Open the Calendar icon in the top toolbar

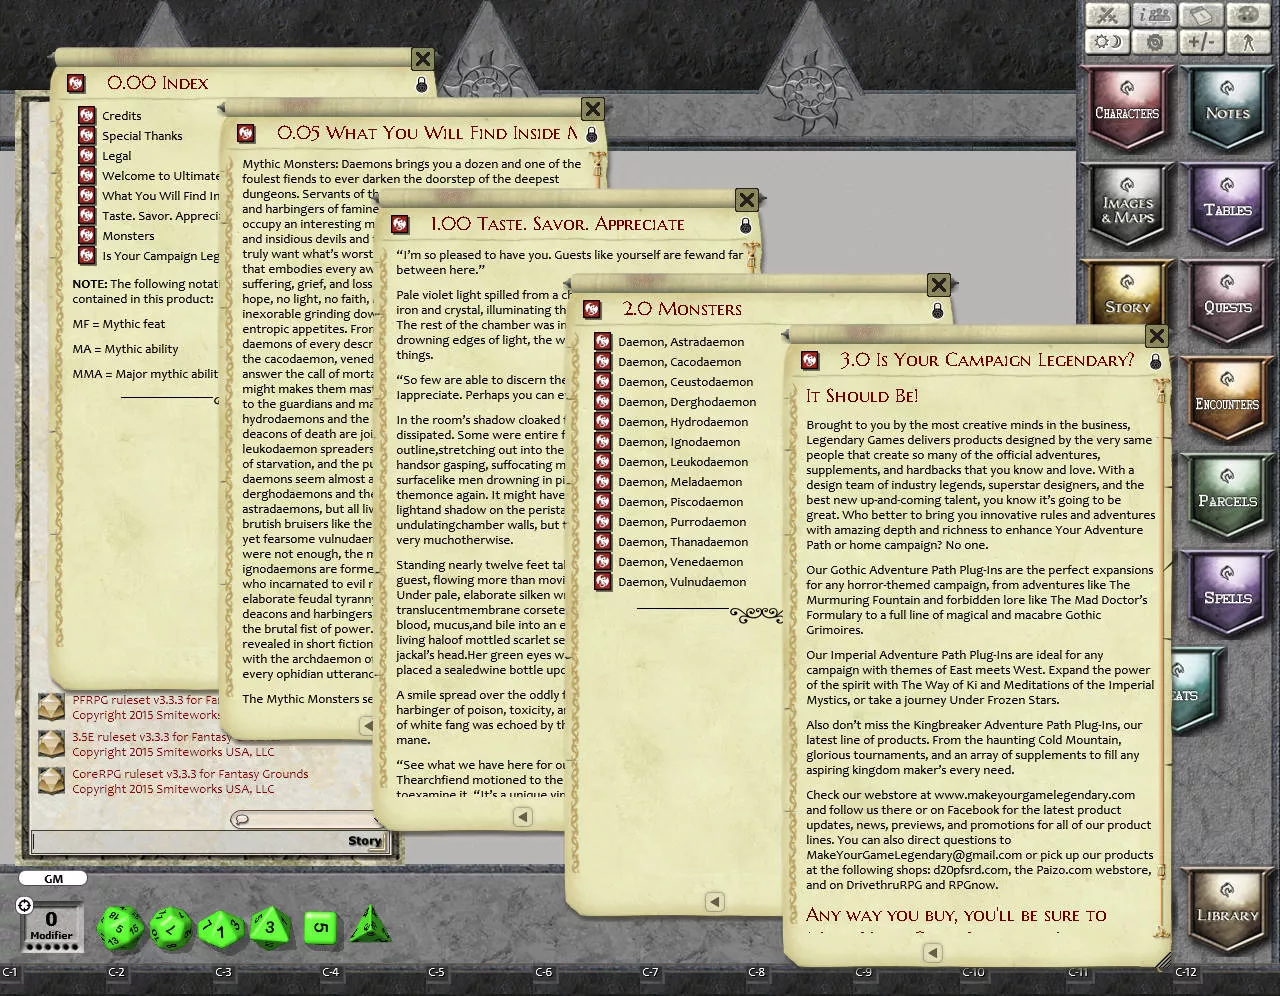(x=1201, y=15)
